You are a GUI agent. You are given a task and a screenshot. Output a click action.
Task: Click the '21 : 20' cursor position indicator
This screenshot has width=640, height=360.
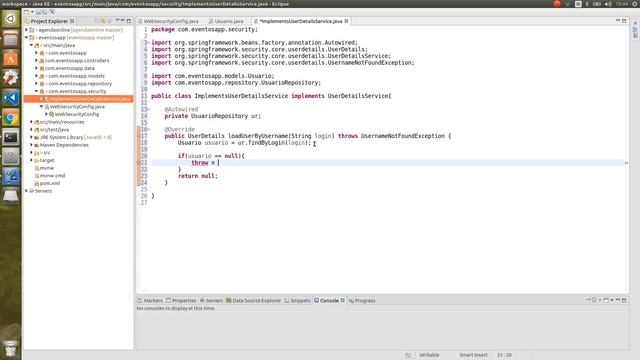coord(504,355)
